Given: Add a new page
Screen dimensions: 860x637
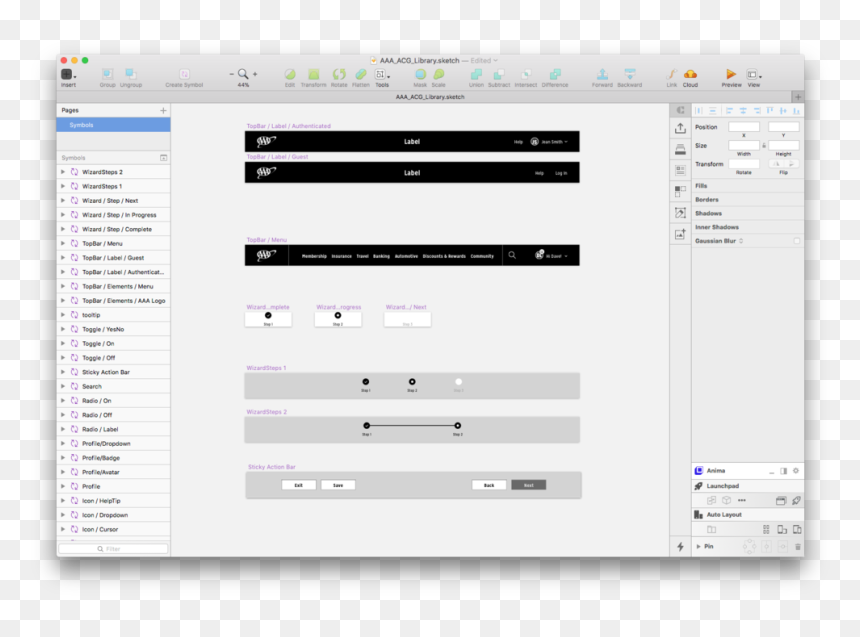Looking at the screenshot, I should click(163, 110).
